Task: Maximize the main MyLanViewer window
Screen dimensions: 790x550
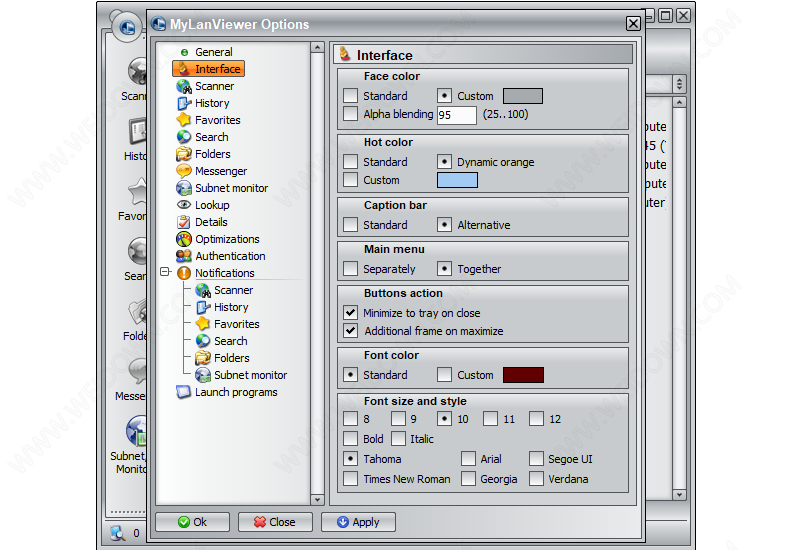Action: pos(665,16)
